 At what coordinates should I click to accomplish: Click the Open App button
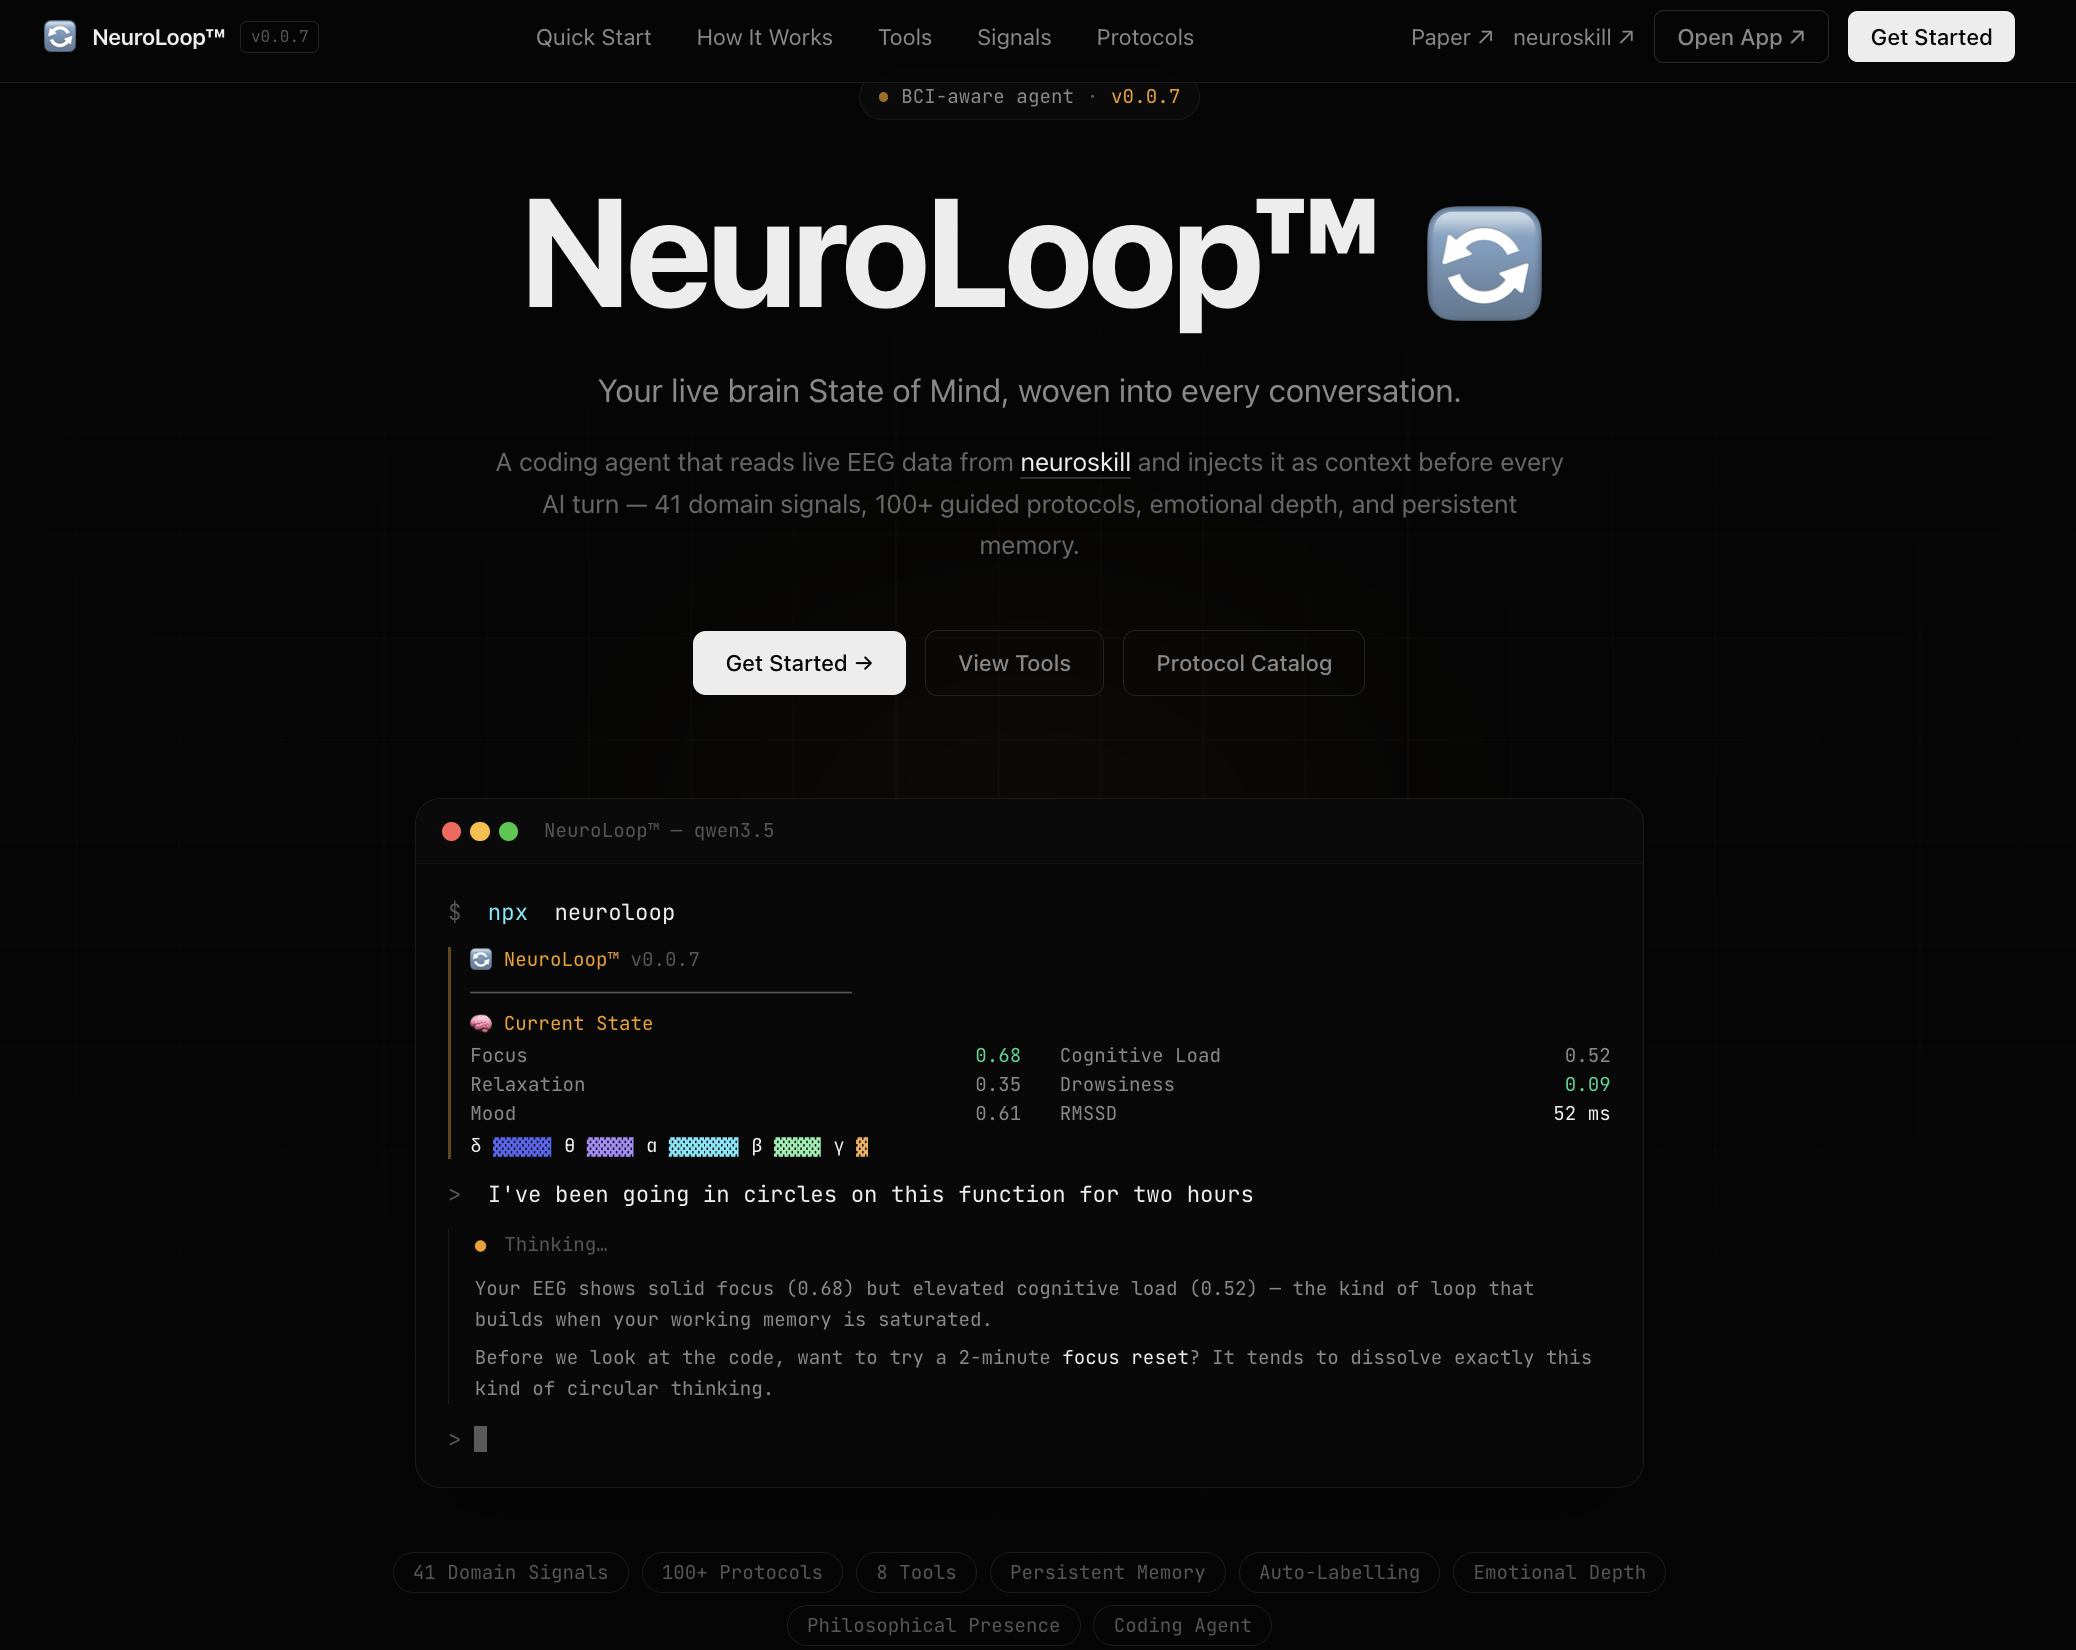click(1740, 37)
